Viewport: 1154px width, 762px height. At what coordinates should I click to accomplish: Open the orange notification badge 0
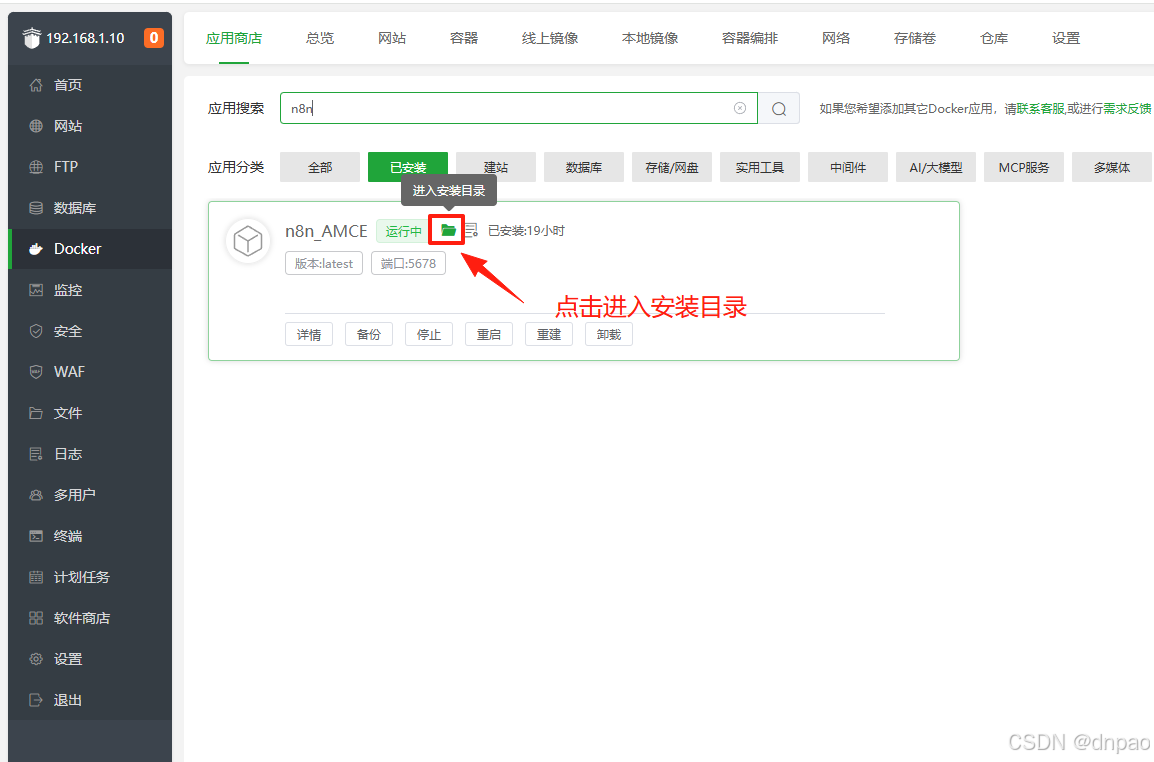(x=154, y=38)
